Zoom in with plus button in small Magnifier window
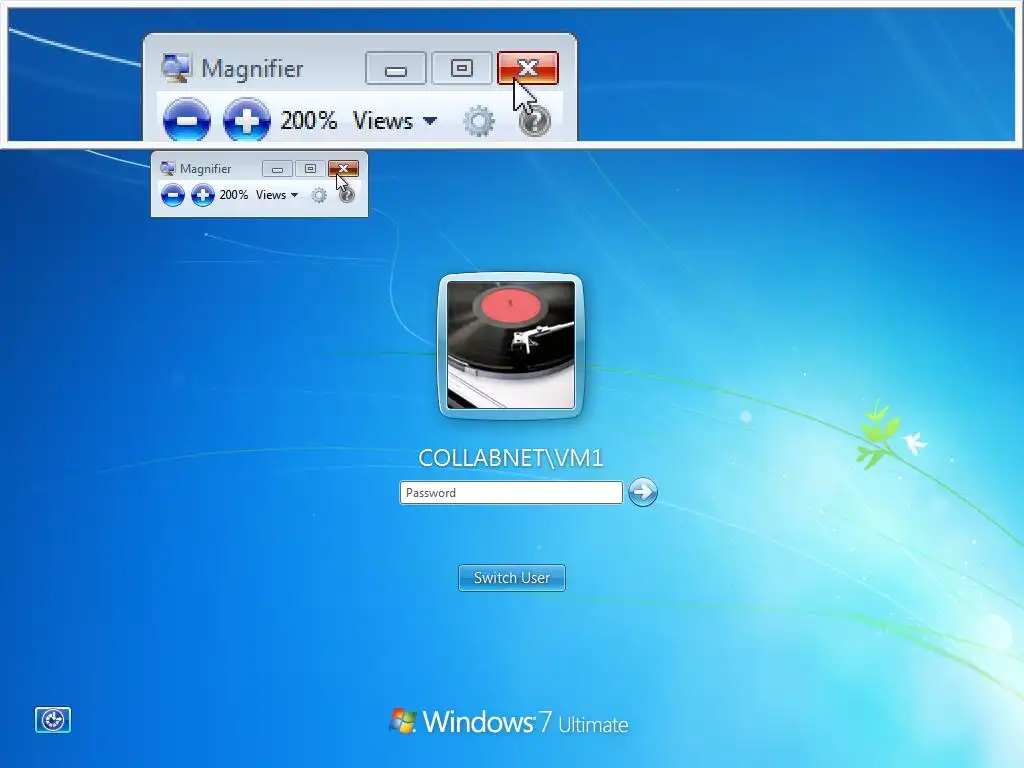Viewport: 1024px width, 768px height. pyautogui.click(x=202, y=195)
